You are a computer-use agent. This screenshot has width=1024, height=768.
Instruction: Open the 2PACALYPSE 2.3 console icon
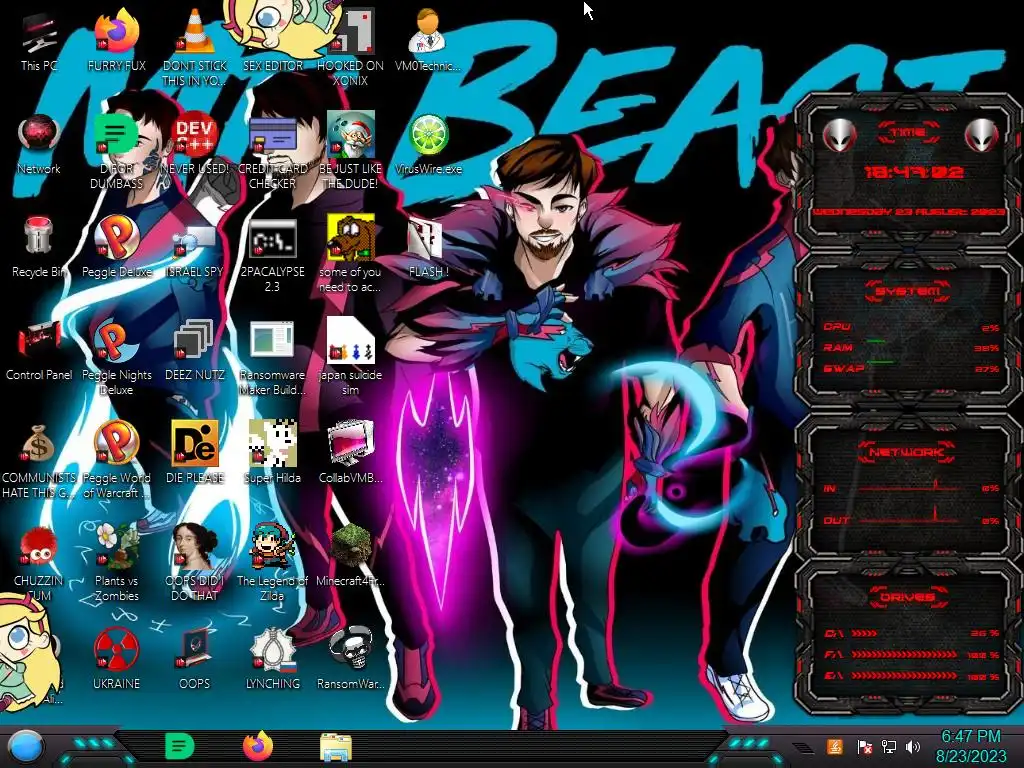click(x=272, y=256)
